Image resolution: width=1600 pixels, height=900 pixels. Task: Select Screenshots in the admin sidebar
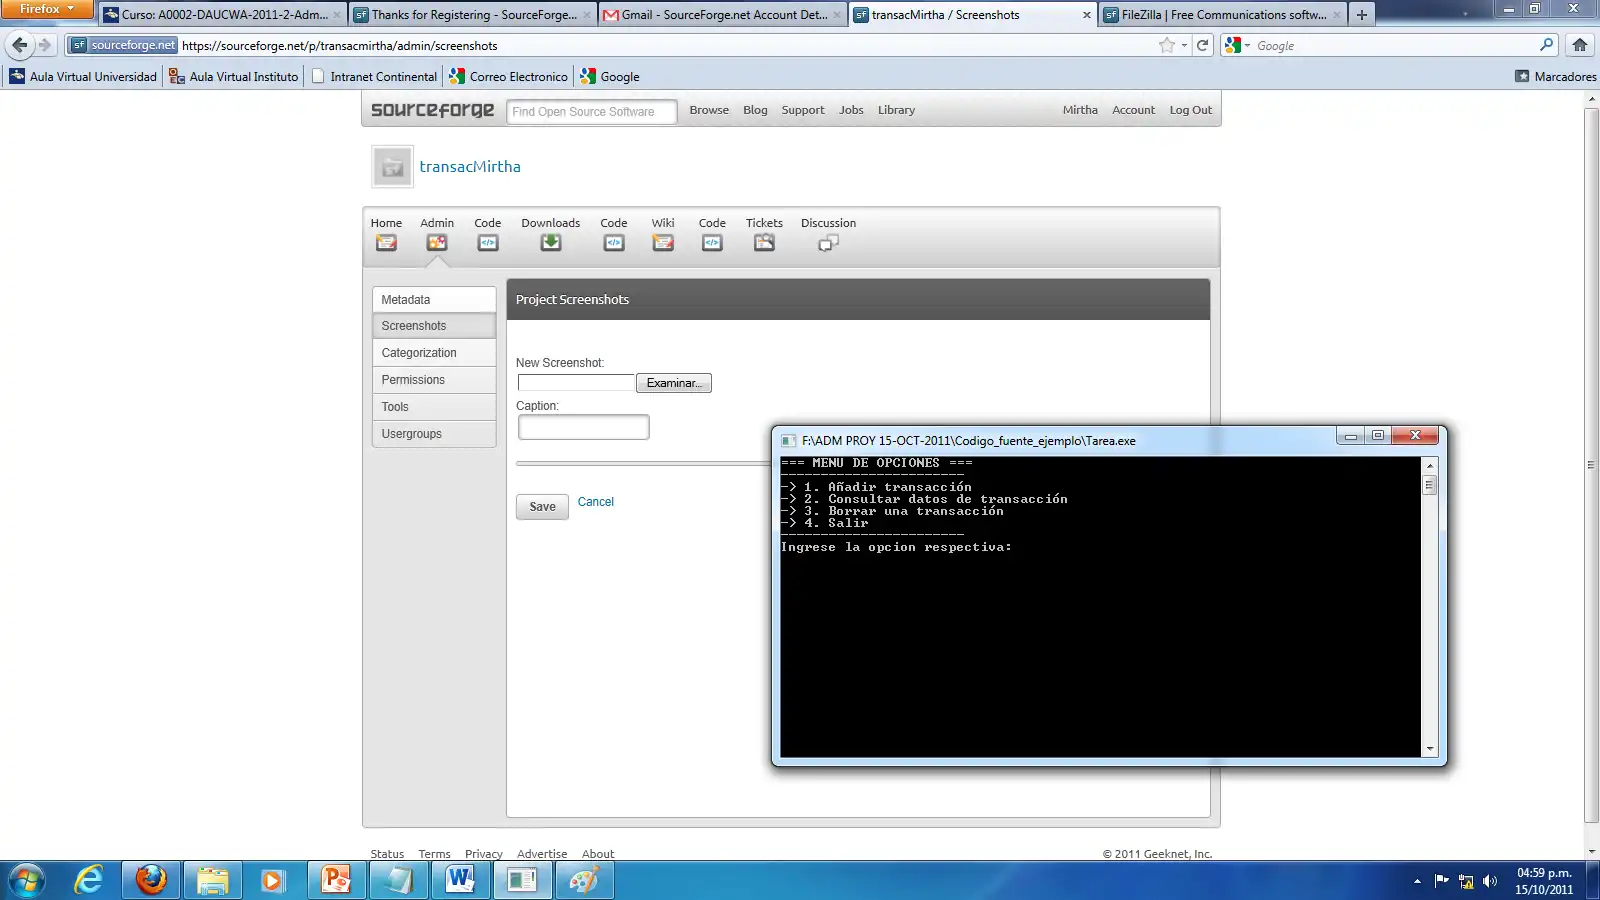coord(434,326)
